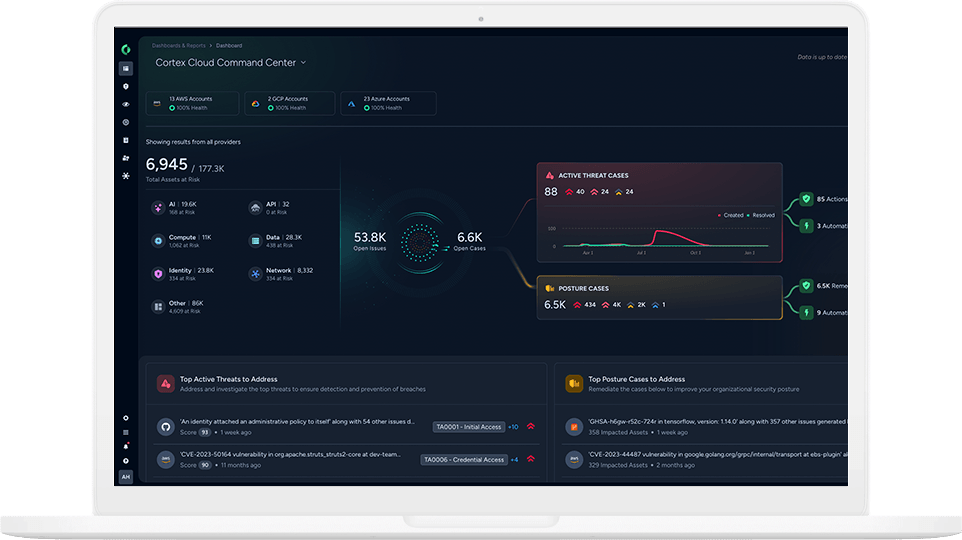Screen dimensions: 962x540
Task: Click the circular help icon above AH avatar
Action: [x=126, y=461]
